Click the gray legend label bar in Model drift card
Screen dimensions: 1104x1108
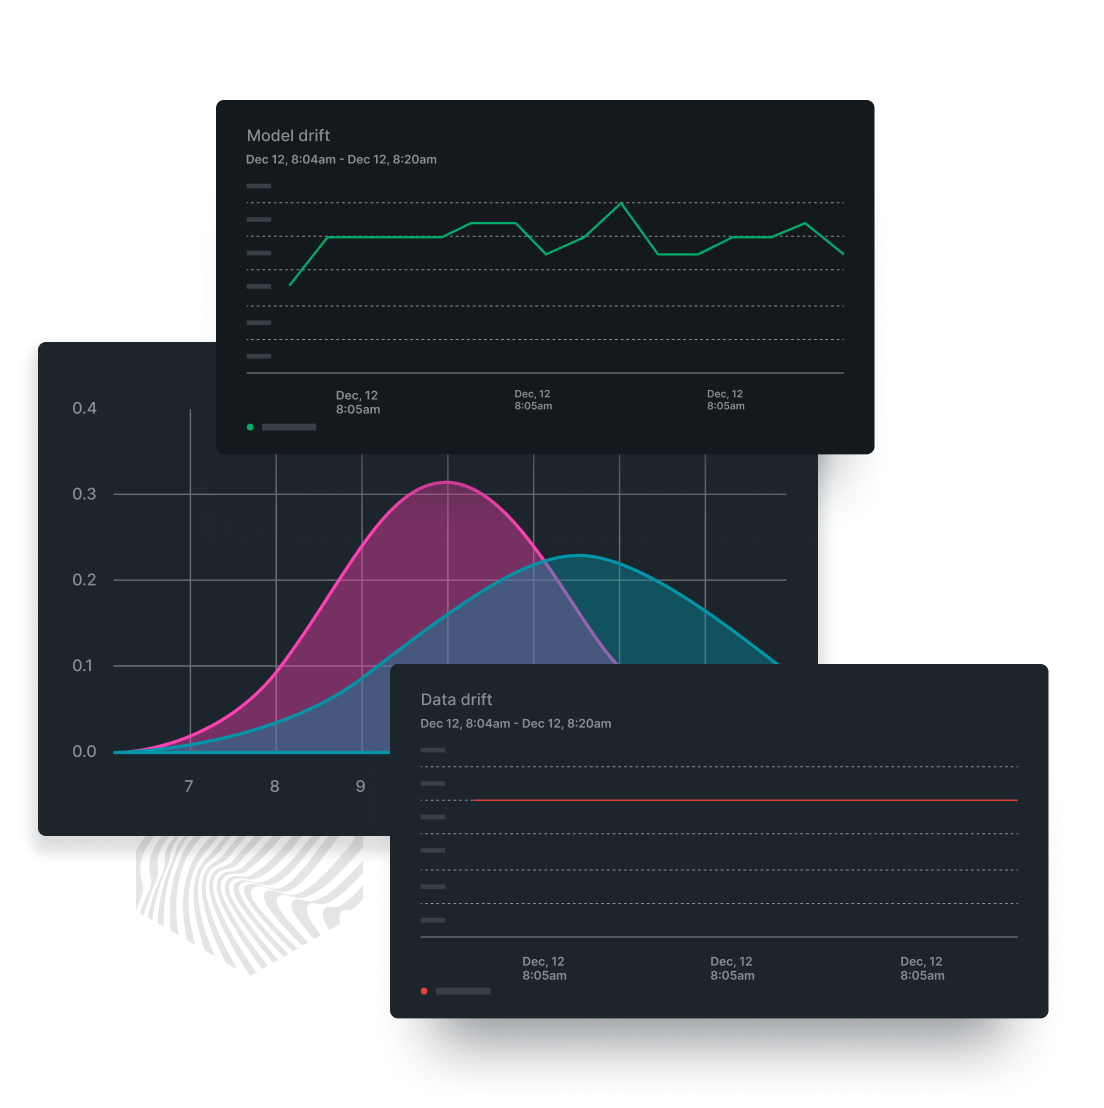(x=289, y=427)
